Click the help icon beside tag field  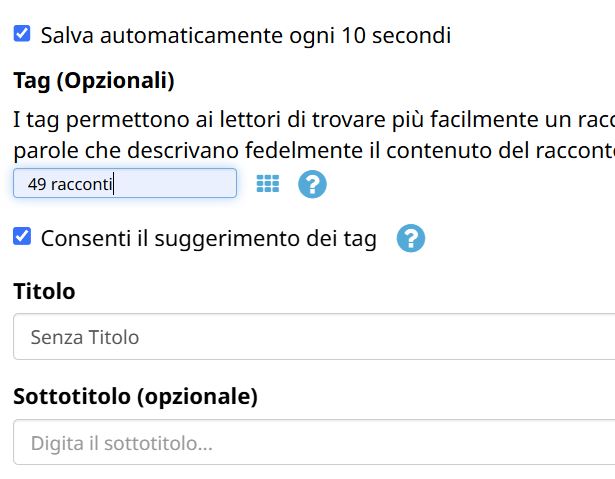[312, 184]
